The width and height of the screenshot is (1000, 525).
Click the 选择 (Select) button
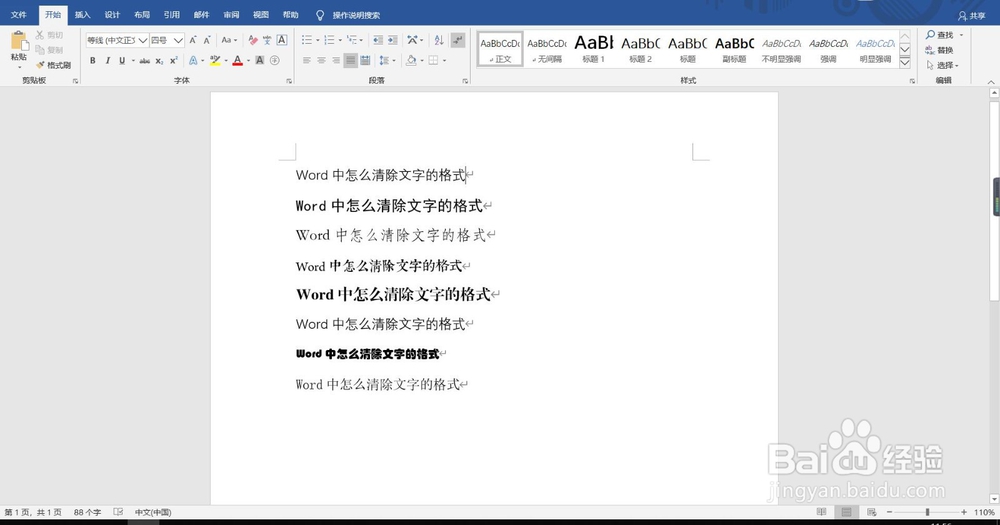(x=943, y=65)
